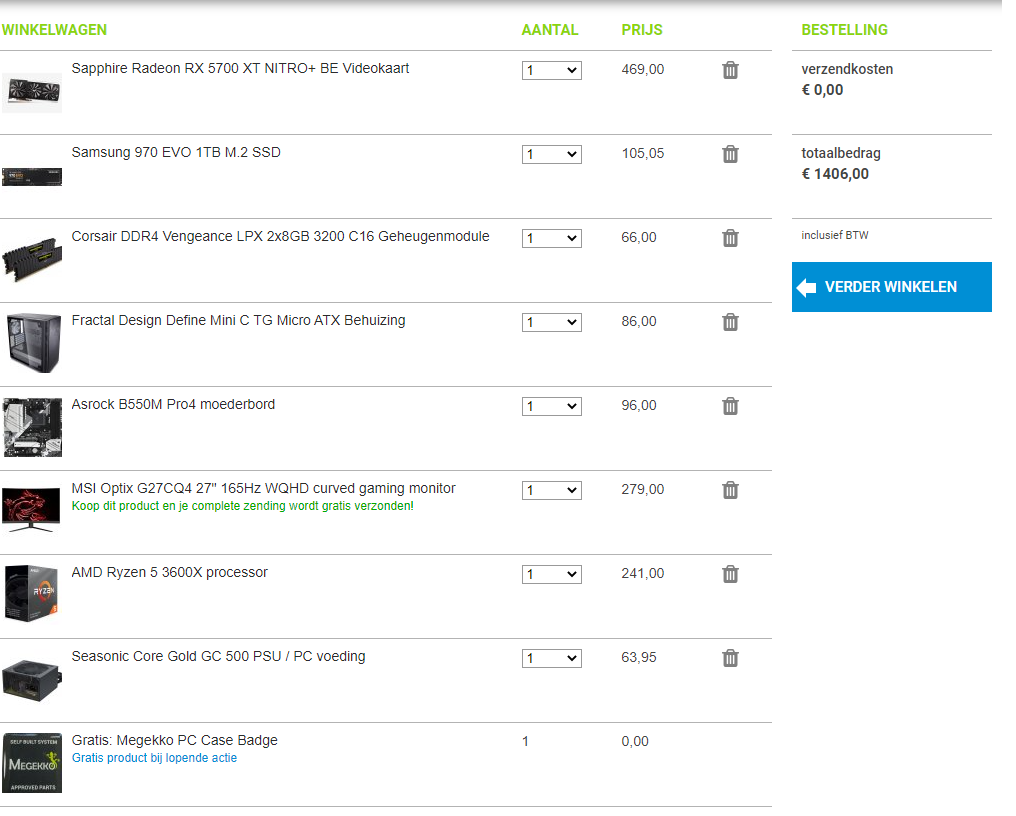The width and height of the screenshot is (1016, 816).
Task: Delete the Sapphire Radeon RX 5700 XT item
Action: 730,70
